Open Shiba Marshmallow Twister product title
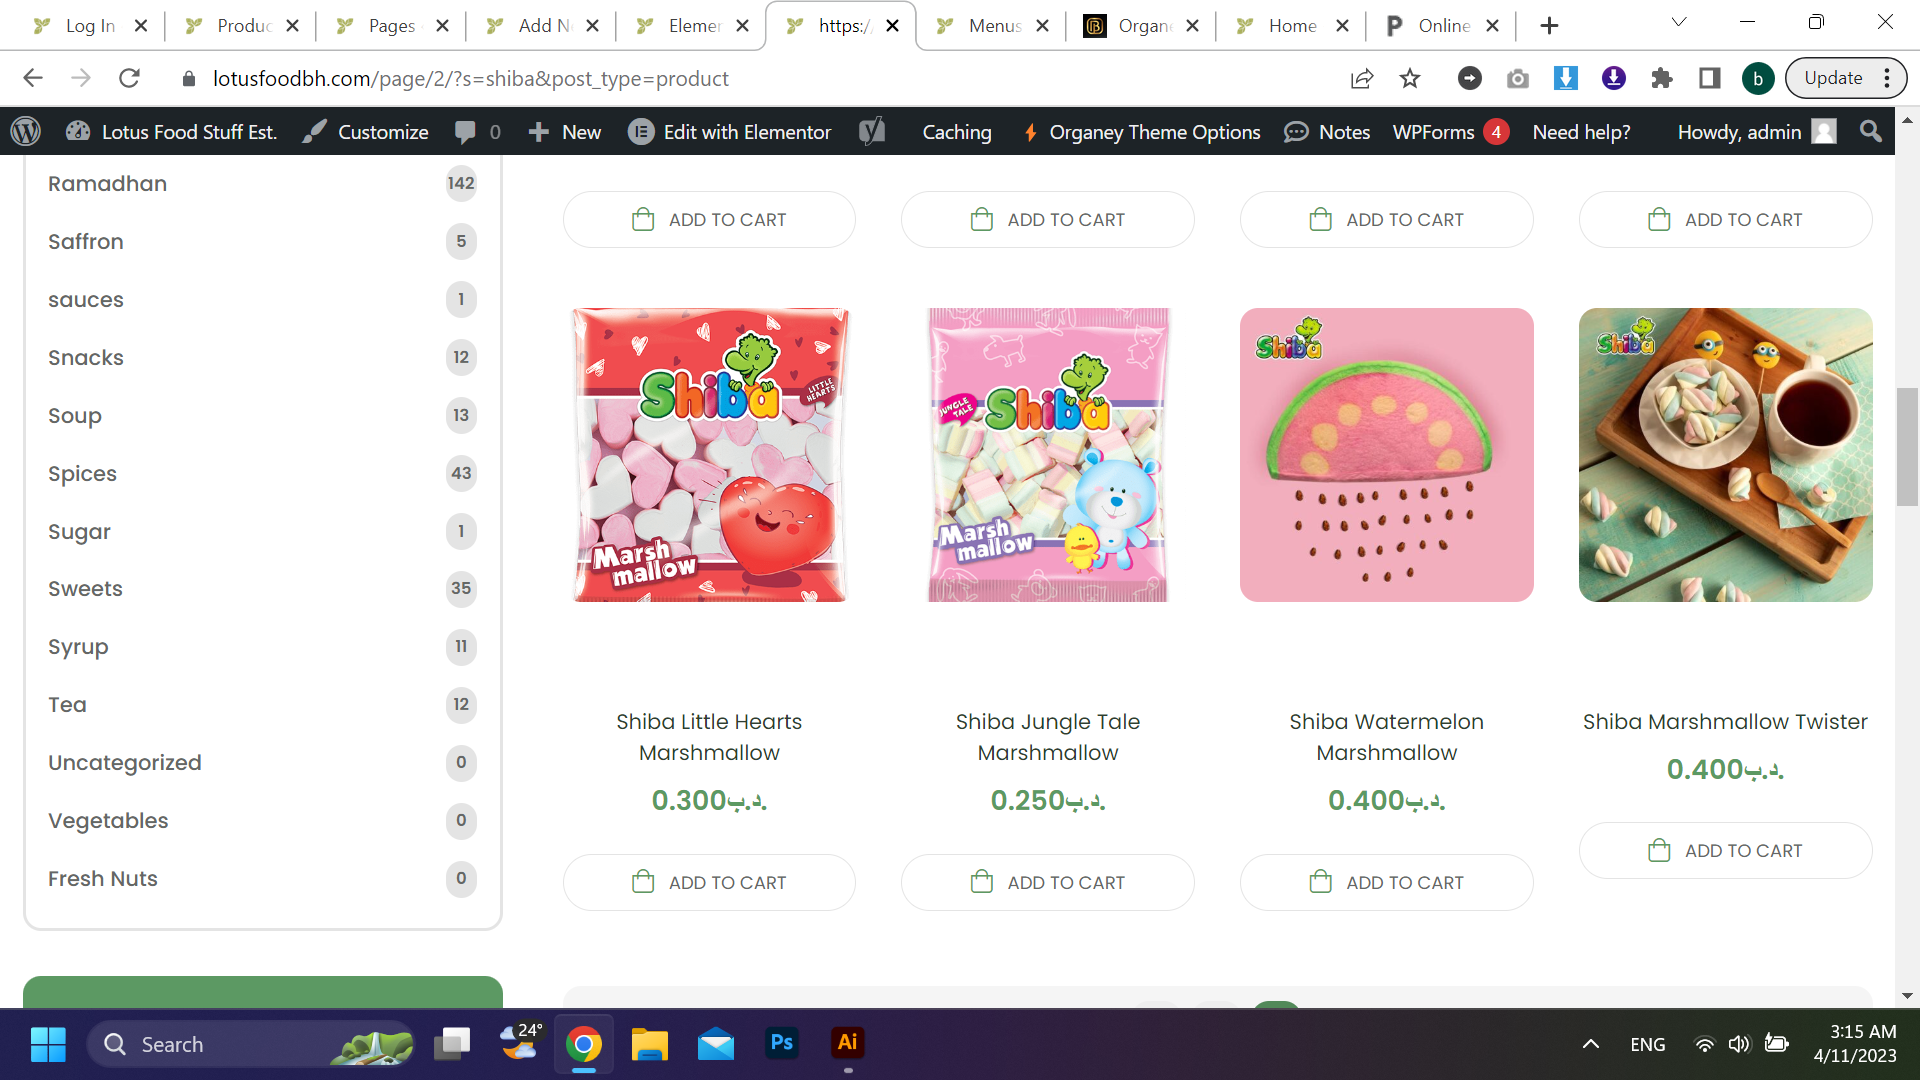The image size is (1920, 1080). click(x=1725, y=721)
